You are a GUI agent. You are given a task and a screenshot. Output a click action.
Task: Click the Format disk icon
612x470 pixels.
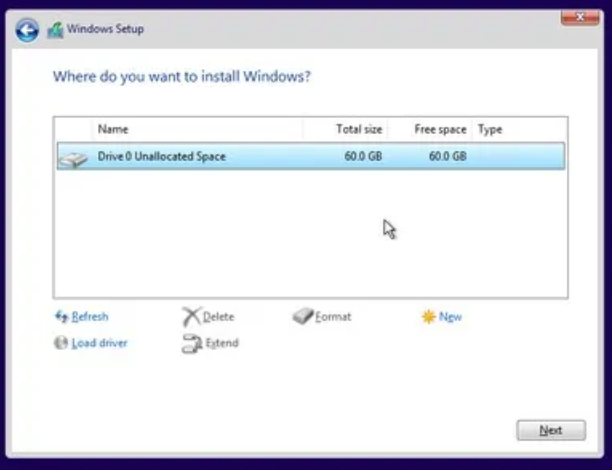tap(303, 316)
